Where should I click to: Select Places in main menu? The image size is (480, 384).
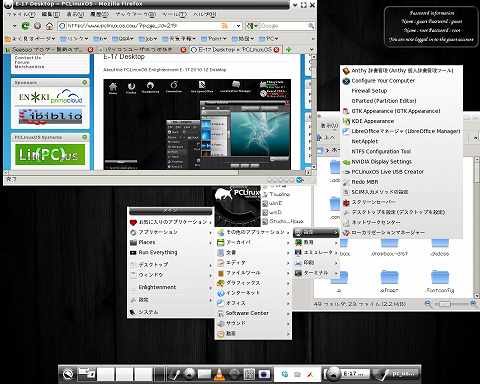point(170,242)
